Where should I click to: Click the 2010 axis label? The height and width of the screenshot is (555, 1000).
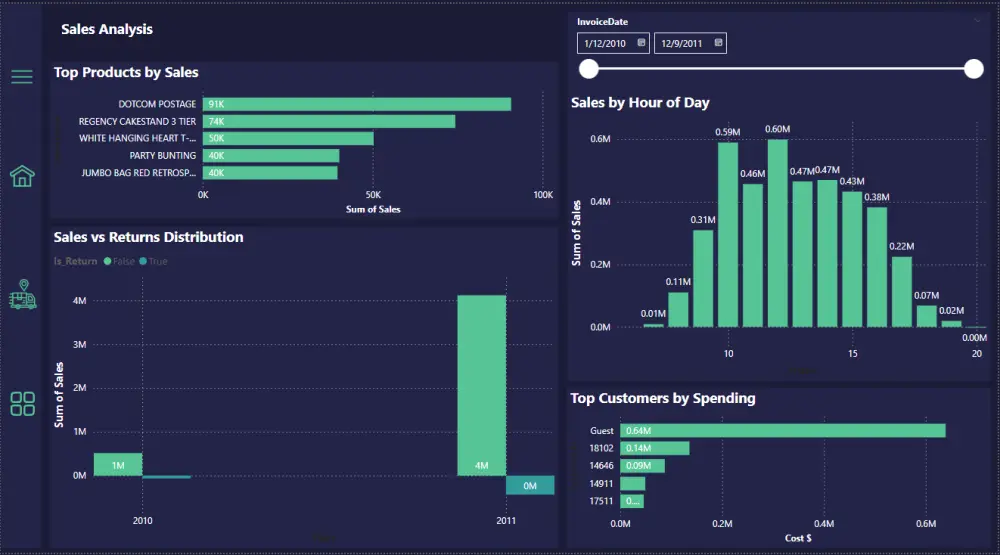pyautogui.click(x=142, y=521)
